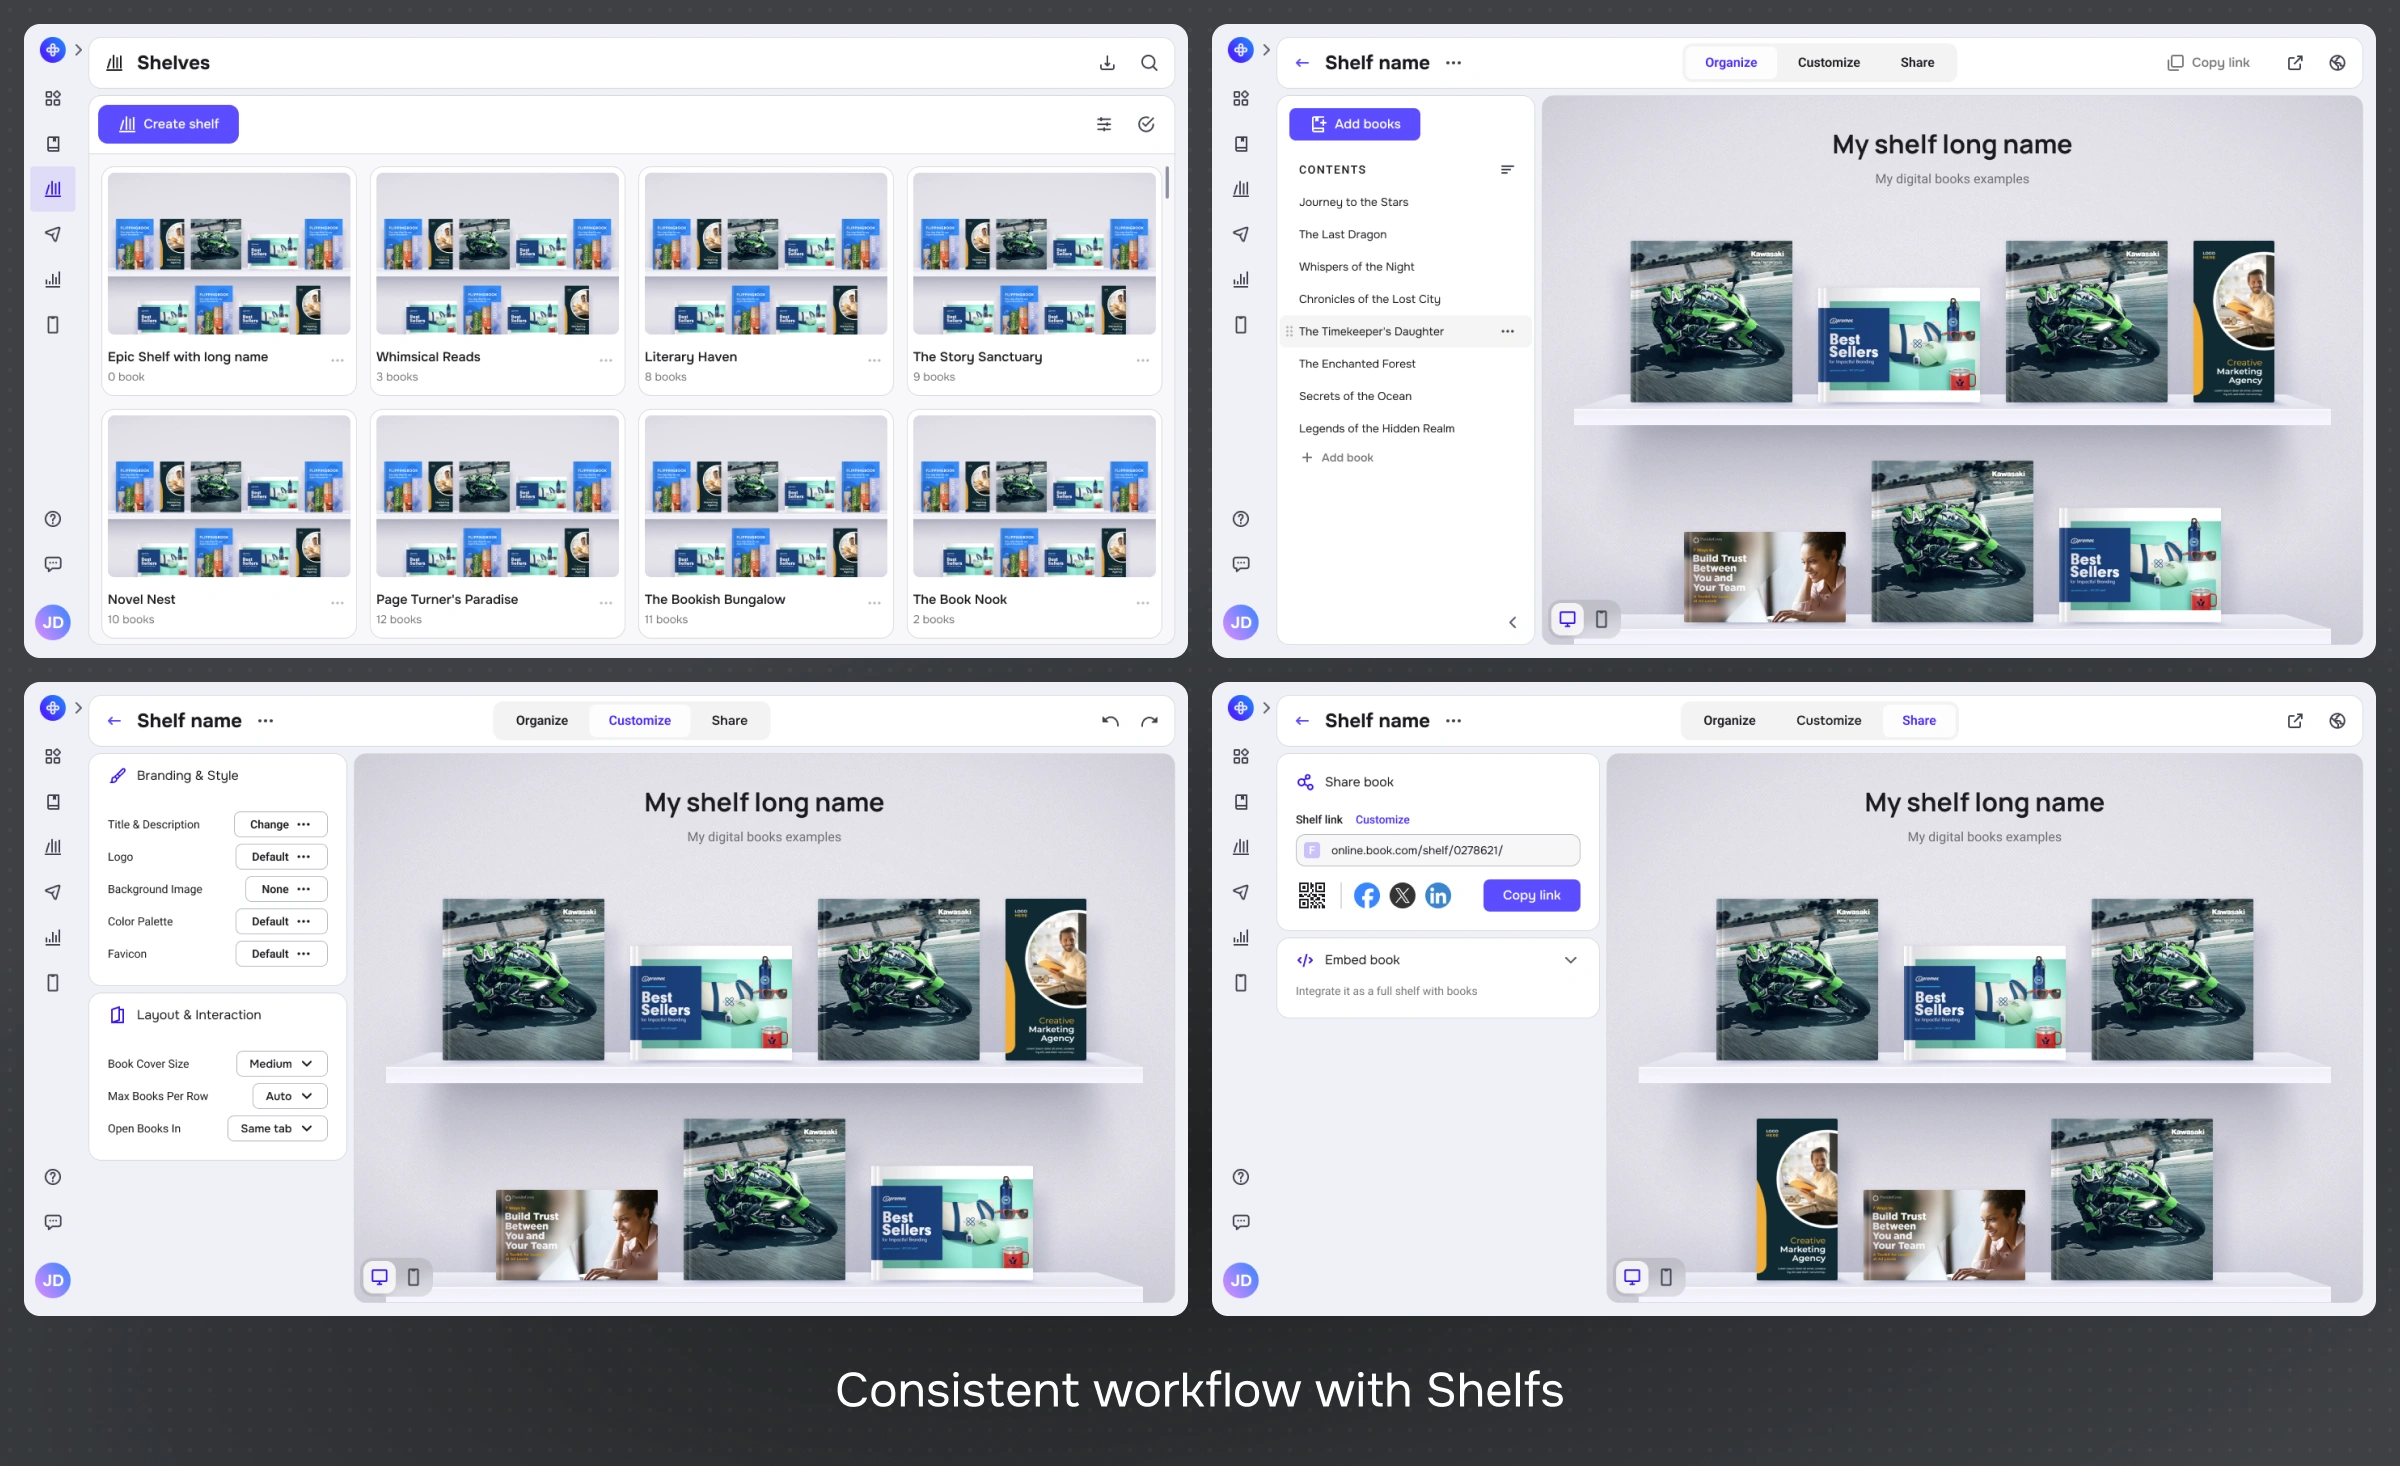Switch to the Customize tab in the Organize view
Screen dimensions: 2400x1466
coord(1828,63)
